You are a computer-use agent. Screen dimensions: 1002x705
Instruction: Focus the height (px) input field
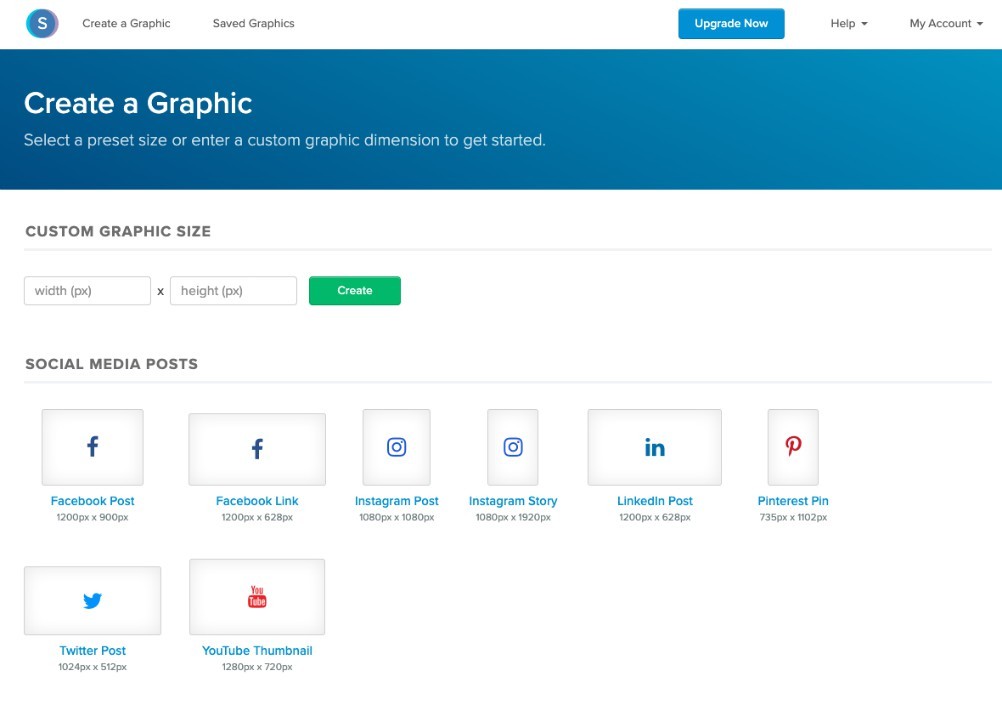233,291
